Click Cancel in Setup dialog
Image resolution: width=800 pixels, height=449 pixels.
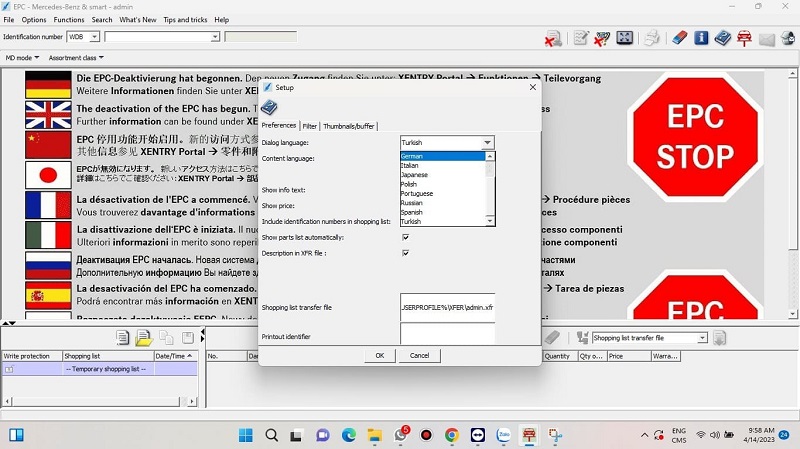(419, 356)
